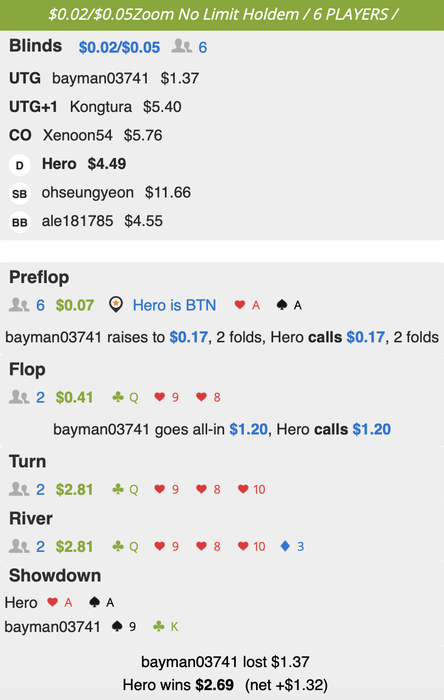Screen dimensions: 444x700
Task: Click the Hero position marker icon in Preflop
Action: (x=116, y=305)
